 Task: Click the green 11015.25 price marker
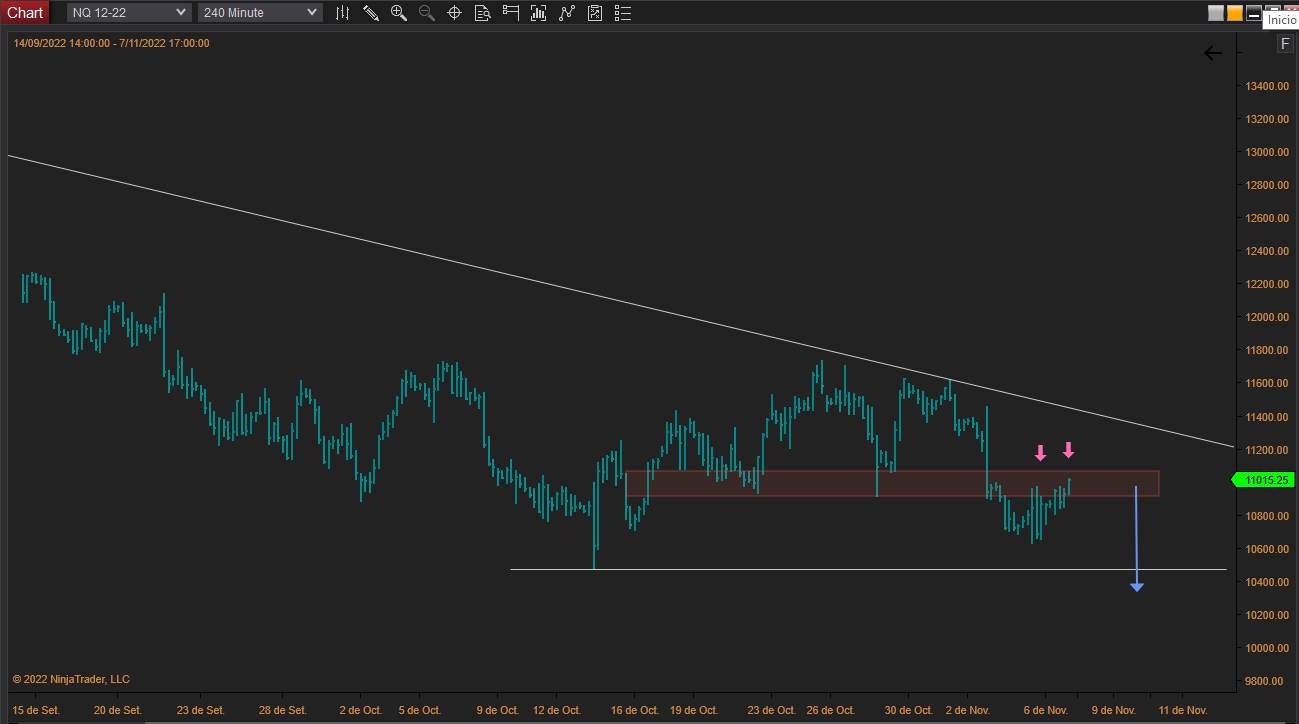(1262, 481)
